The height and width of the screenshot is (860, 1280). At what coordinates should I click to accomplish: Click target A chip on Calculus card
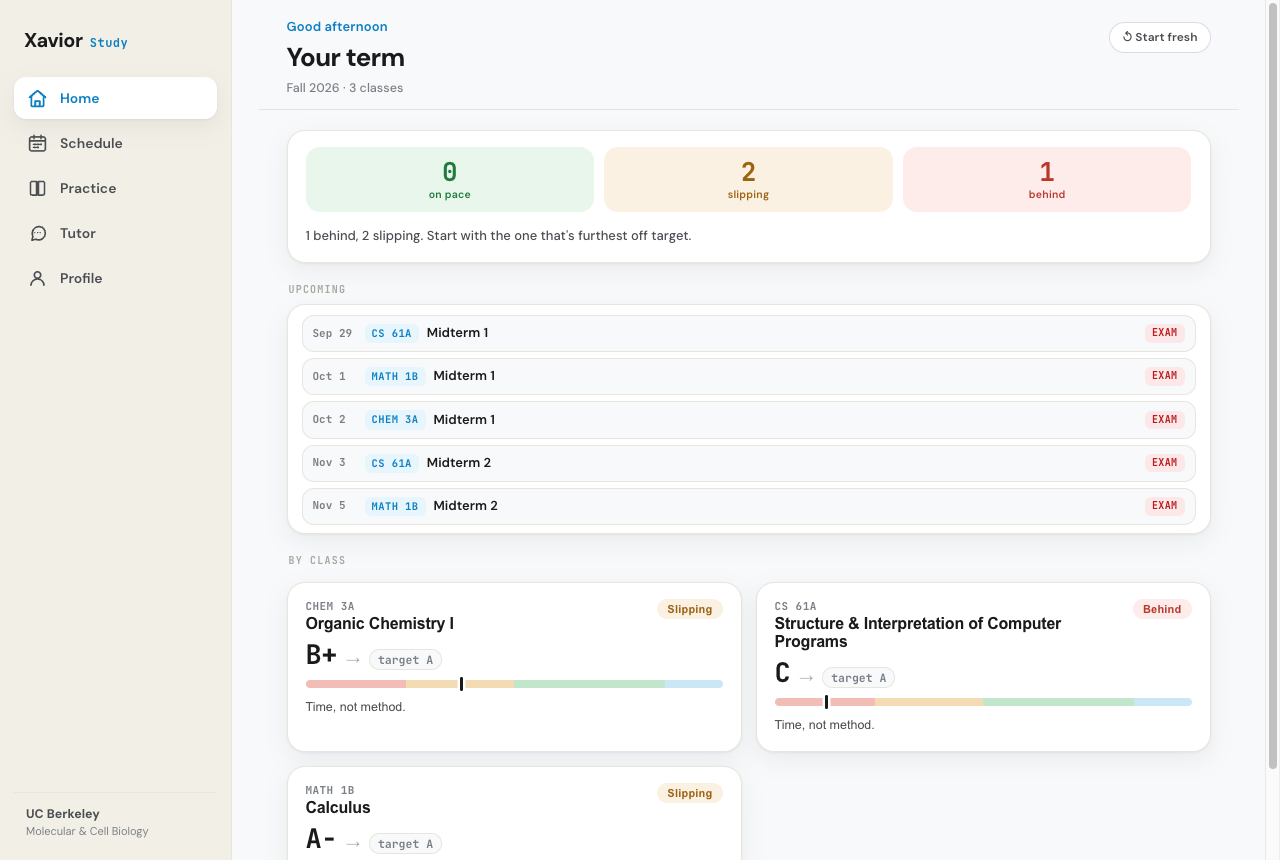[405, 844]
